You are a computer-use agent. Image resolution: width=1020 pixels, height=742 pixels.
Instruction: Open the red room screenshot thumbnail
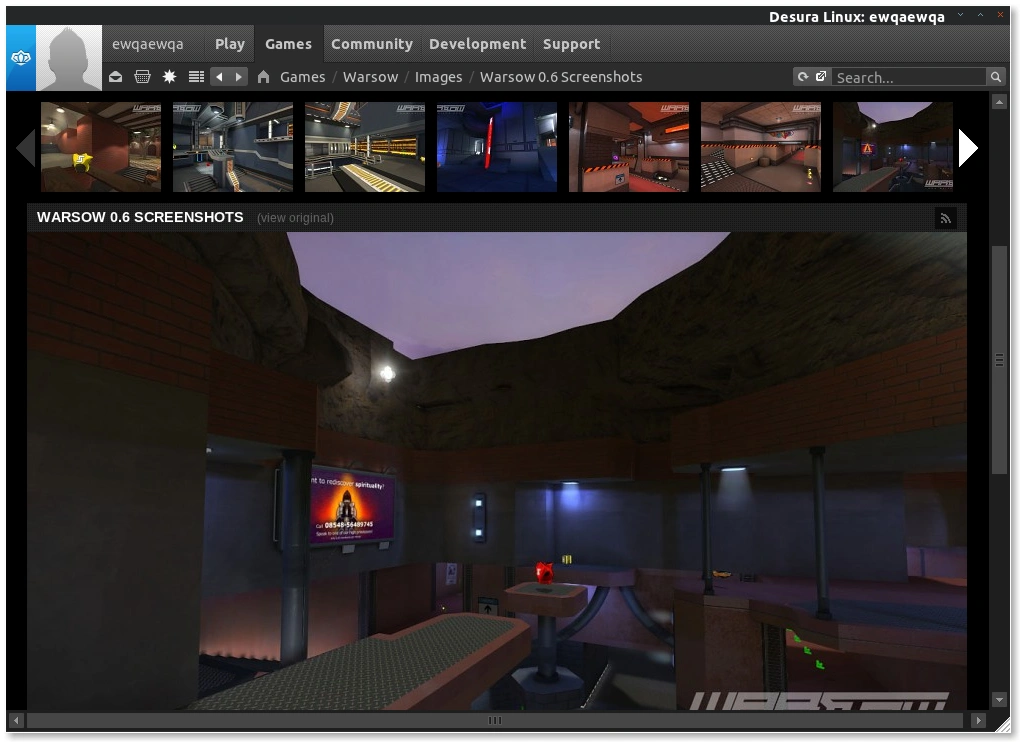tap(101, 146)
